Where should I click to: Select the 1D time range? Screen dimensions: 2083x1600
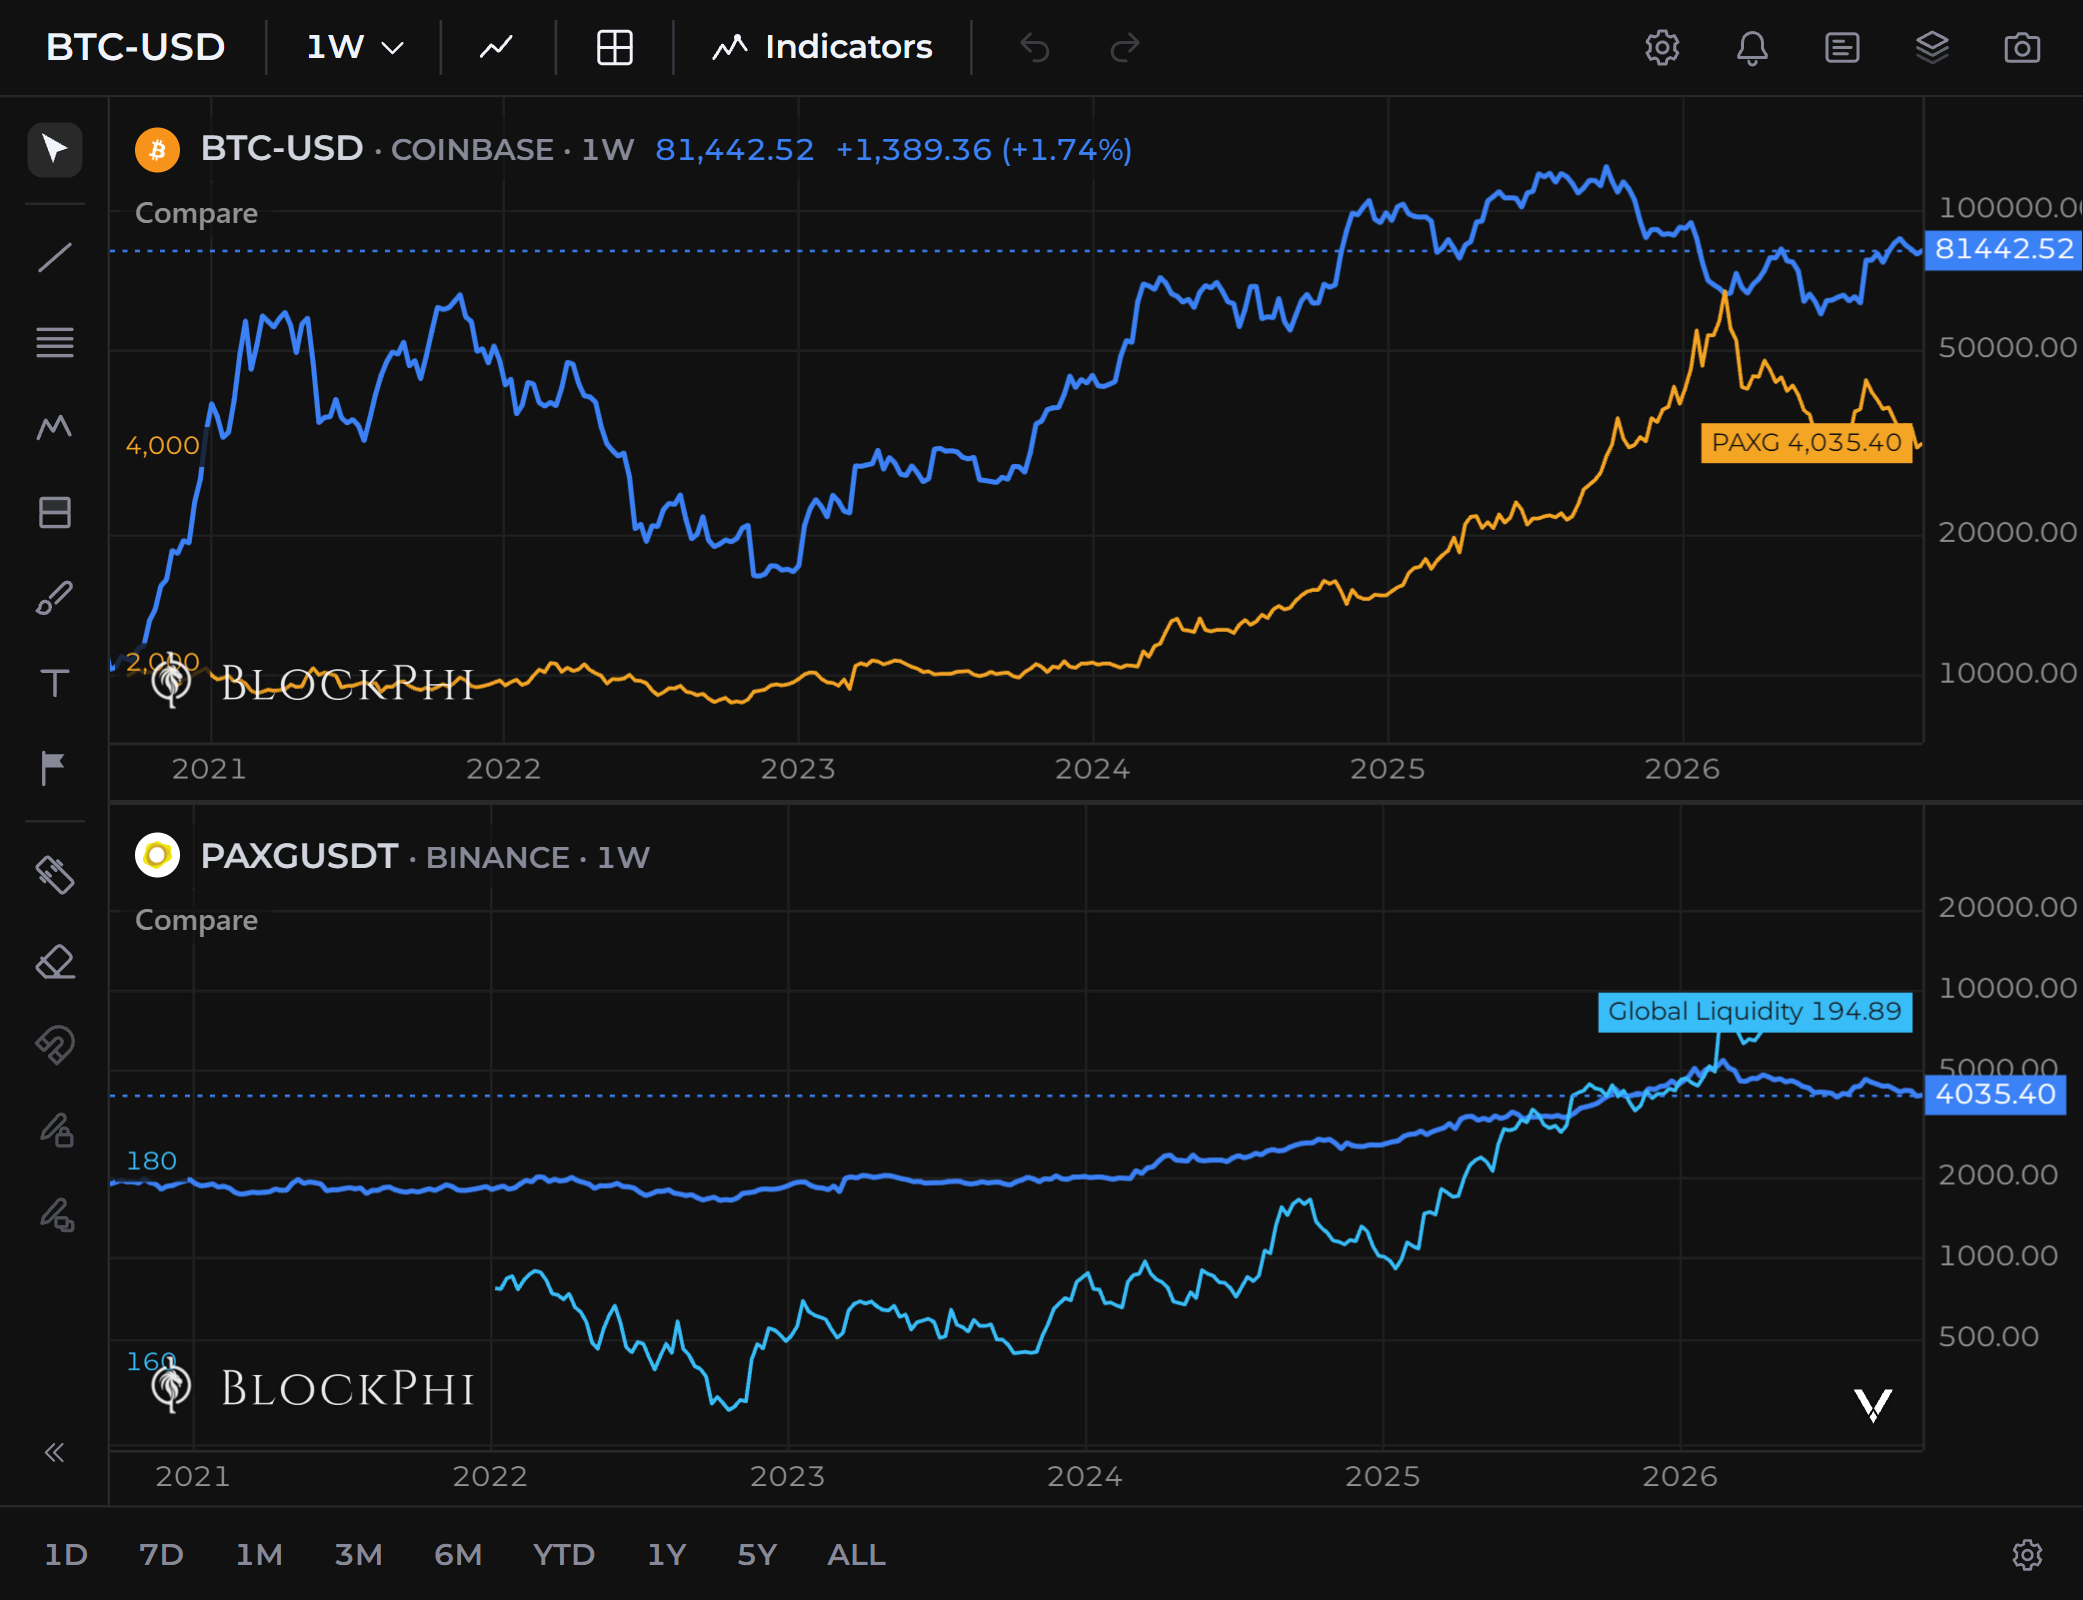tap(66, 1555)
